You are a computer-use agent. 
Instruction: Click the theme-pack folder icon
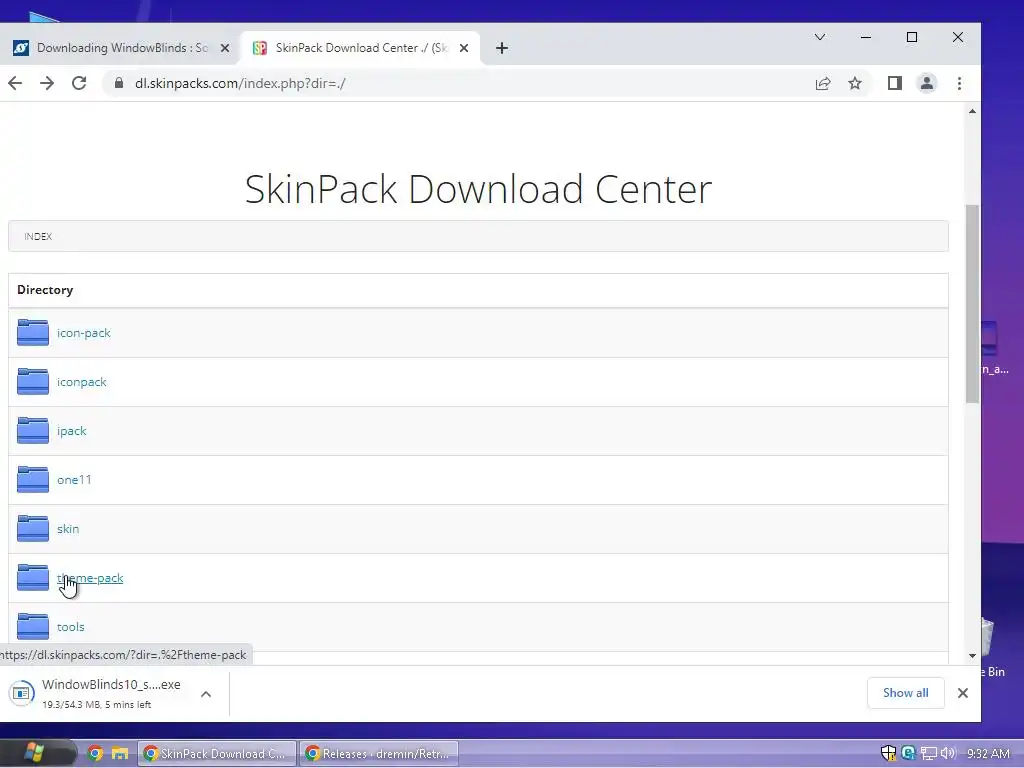coord(33,577)
